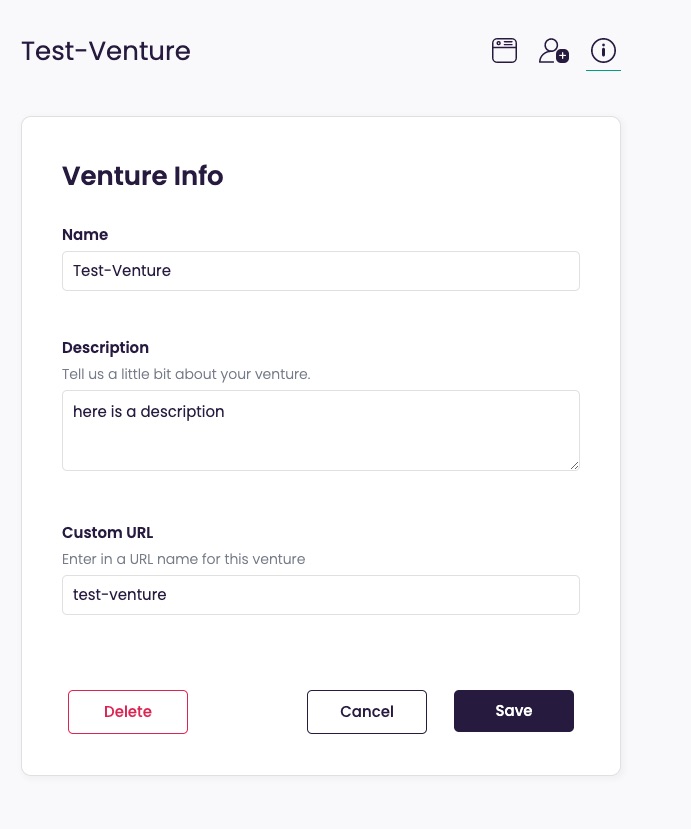
Task: Click the add team member icon
Action: [553, 50]
